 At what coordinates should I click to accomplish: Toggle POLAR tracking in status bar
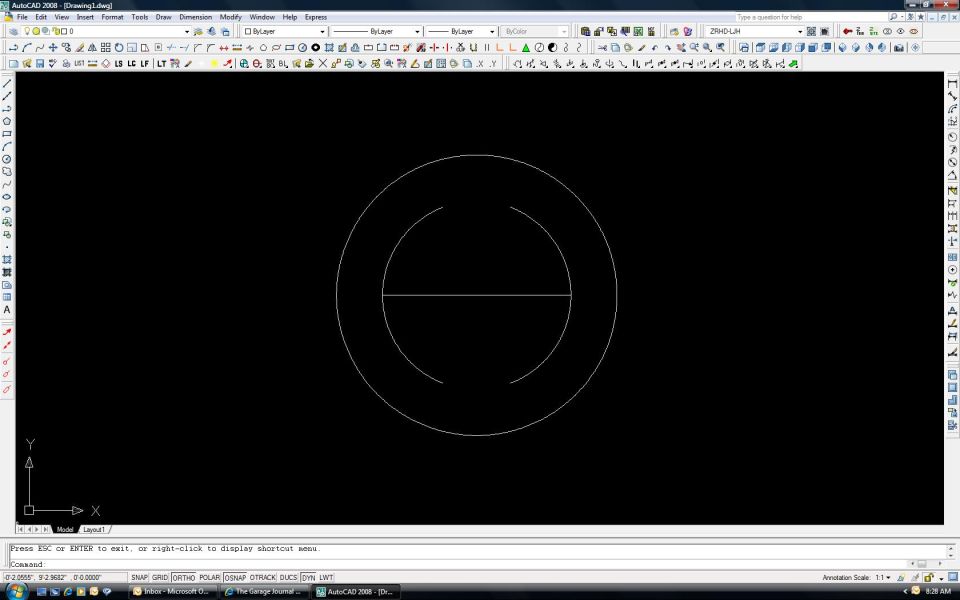(x=209, y=577)
